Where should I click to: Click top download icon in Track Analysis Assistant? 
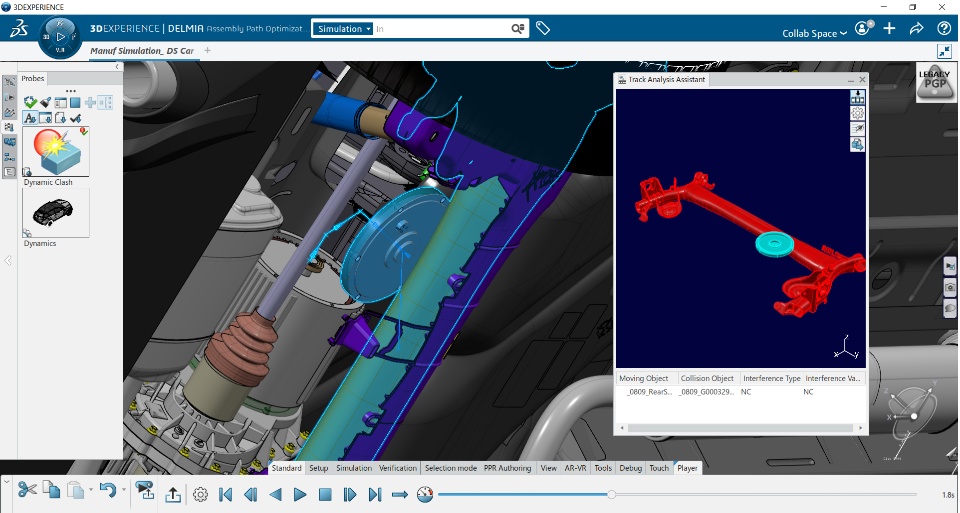[x=857, y=97]
